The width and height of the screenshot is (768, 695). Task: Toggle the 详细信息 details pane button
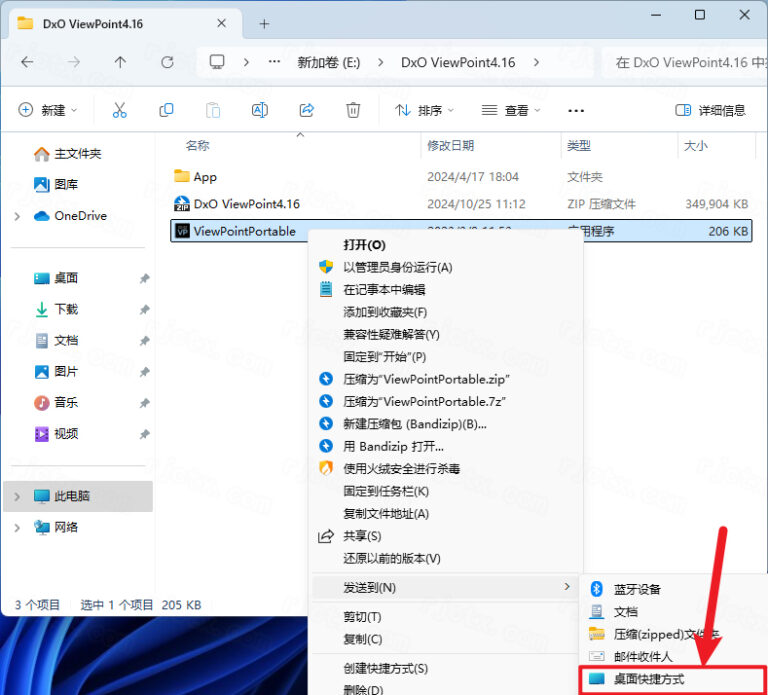coord(710,110)
